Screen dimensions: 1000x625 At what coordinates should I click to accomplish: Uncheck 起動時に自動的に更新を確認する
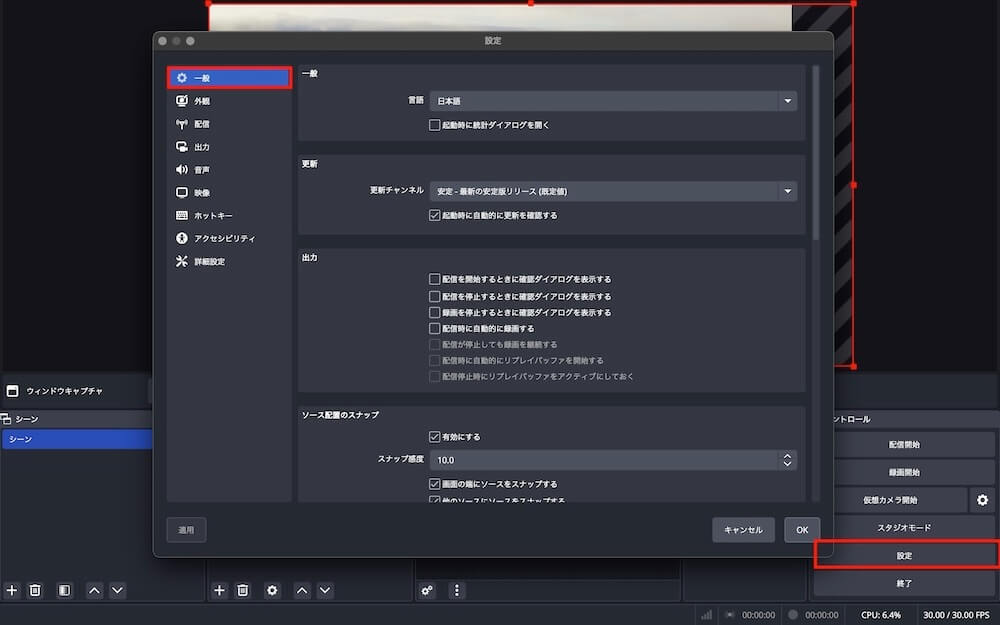[x=434, y=216]
